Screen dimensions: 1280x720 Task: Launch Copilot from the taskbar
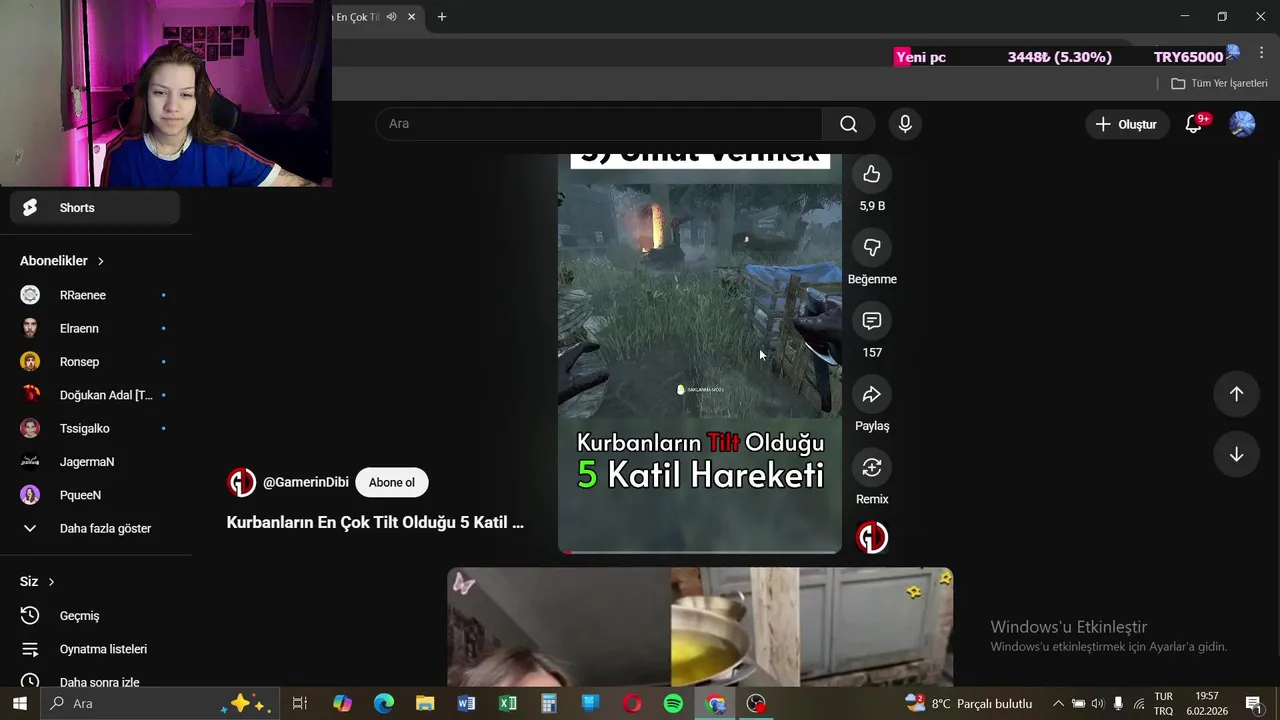pyautogui.click(x=342, y=704)
